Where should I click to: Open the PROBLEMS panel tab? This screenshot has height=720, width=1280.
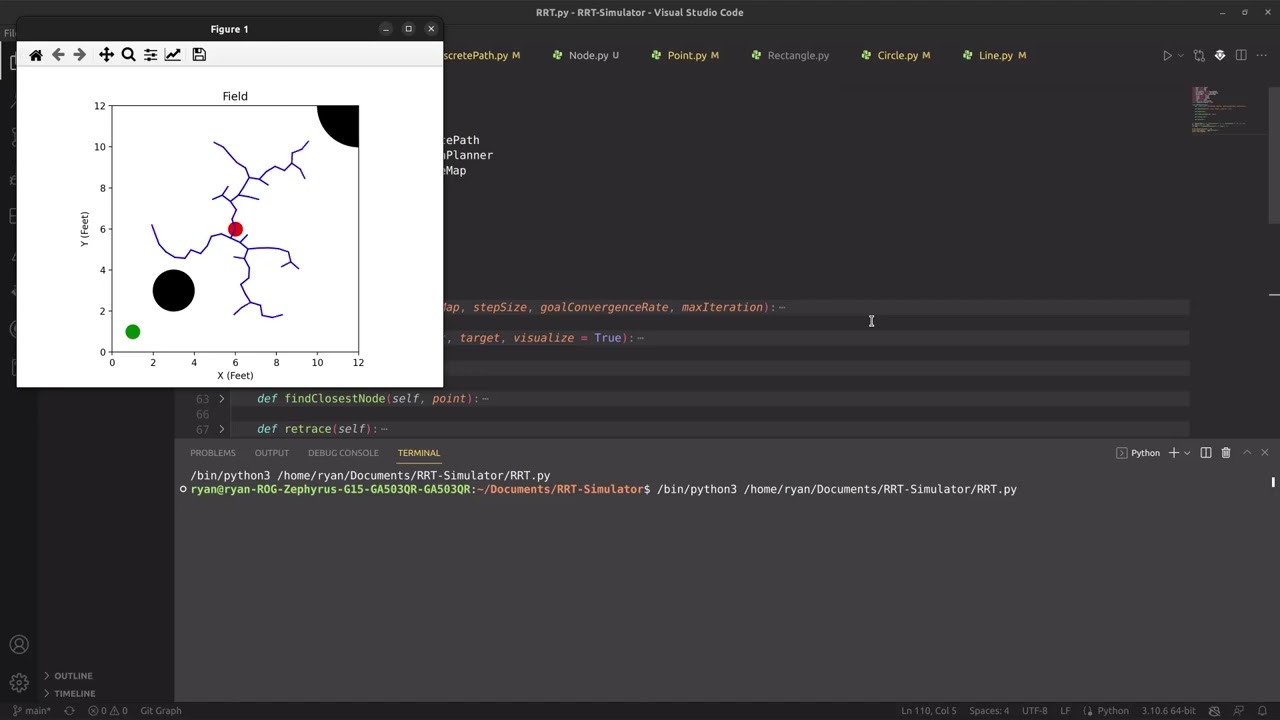213,453
